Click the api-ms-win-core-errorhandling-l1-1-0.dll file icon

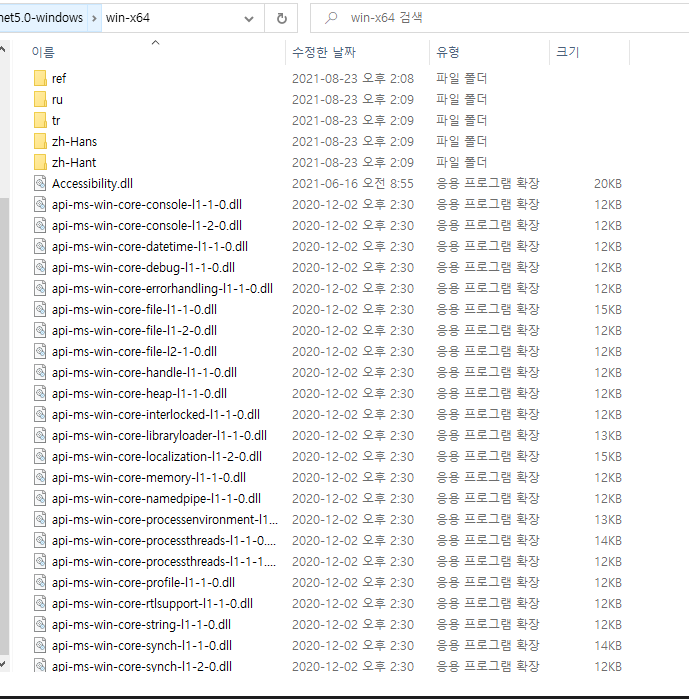[40, 288]
